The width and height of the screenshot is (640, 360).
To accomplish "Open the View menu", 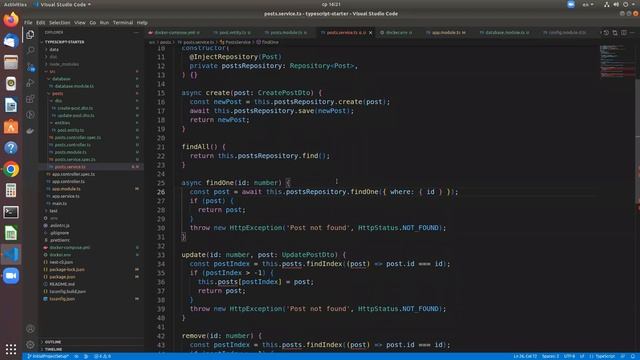I will 80,23.
